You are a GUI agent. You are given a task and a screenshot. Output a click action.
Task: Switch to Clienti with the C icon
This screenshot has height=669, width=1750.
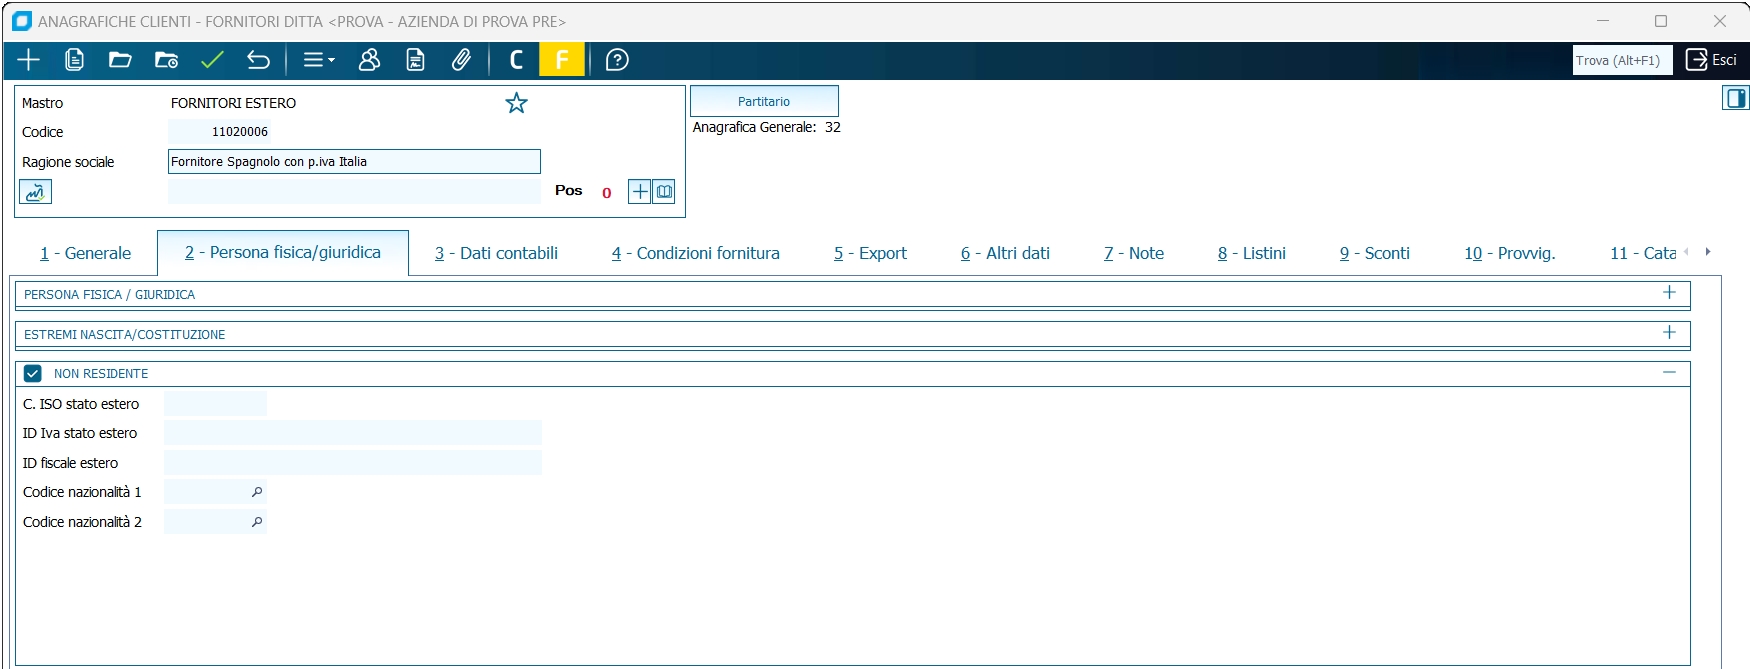coord(516,60)
